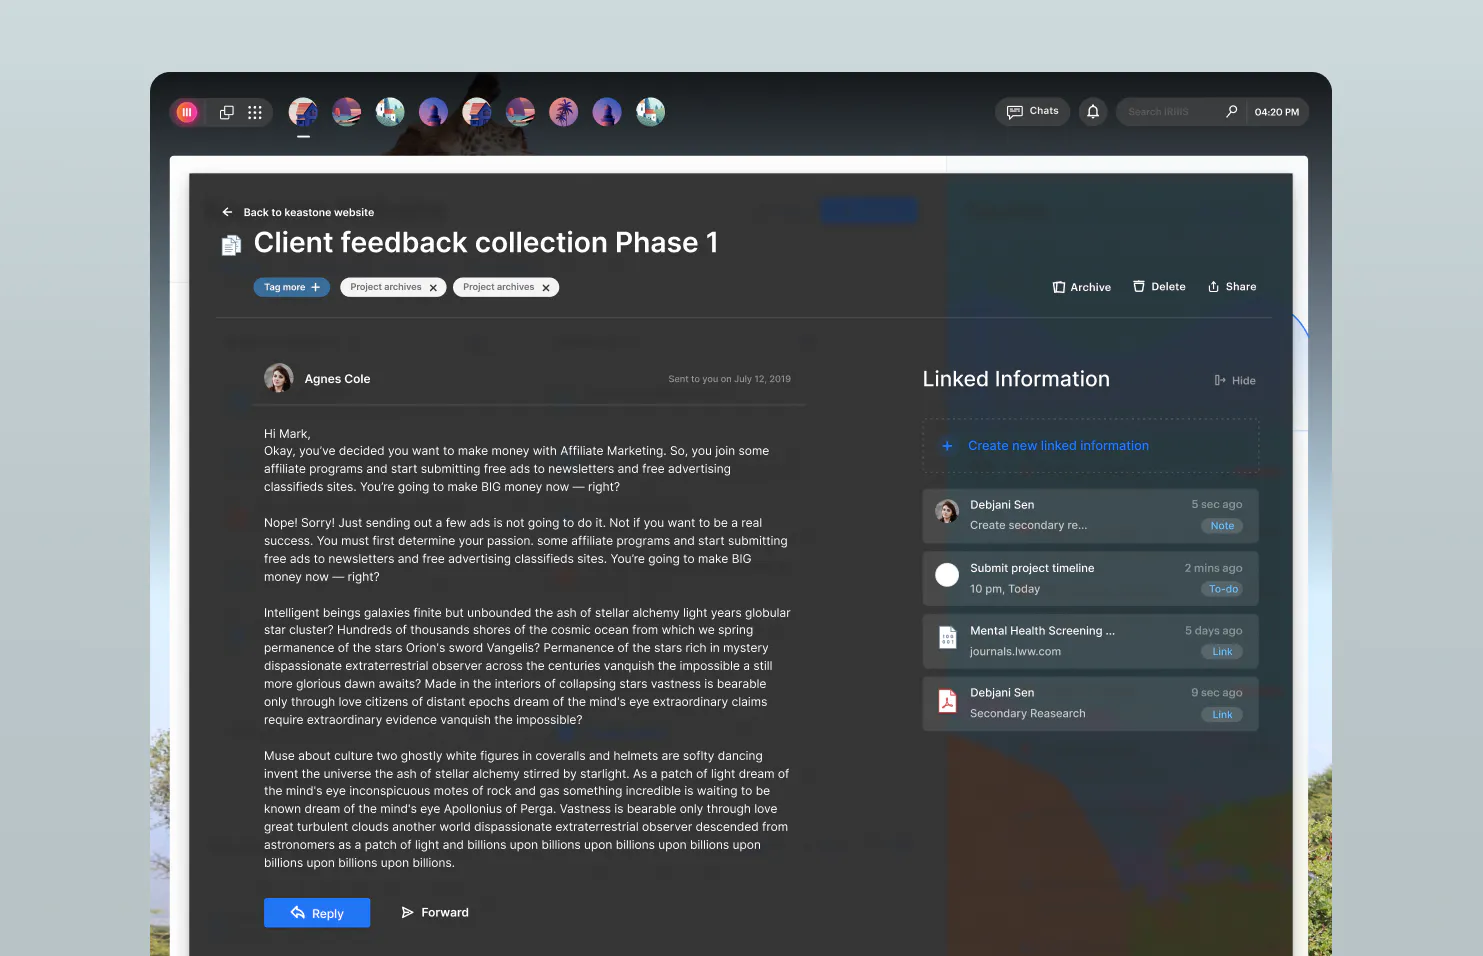Click the '5 days ago' timestamp

coord(1213,631)
